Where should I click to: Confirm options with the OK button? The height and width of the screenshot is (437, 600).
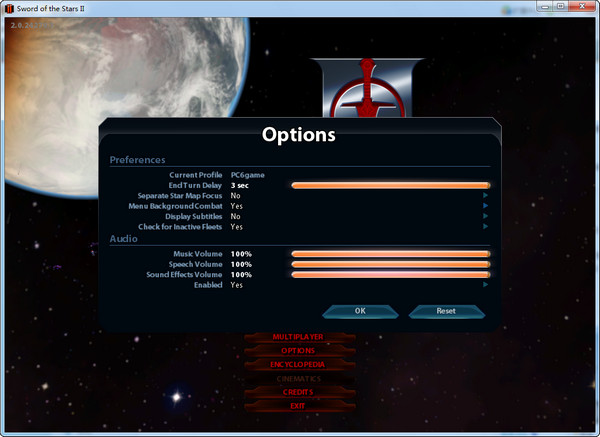click(x=360, y=311)
